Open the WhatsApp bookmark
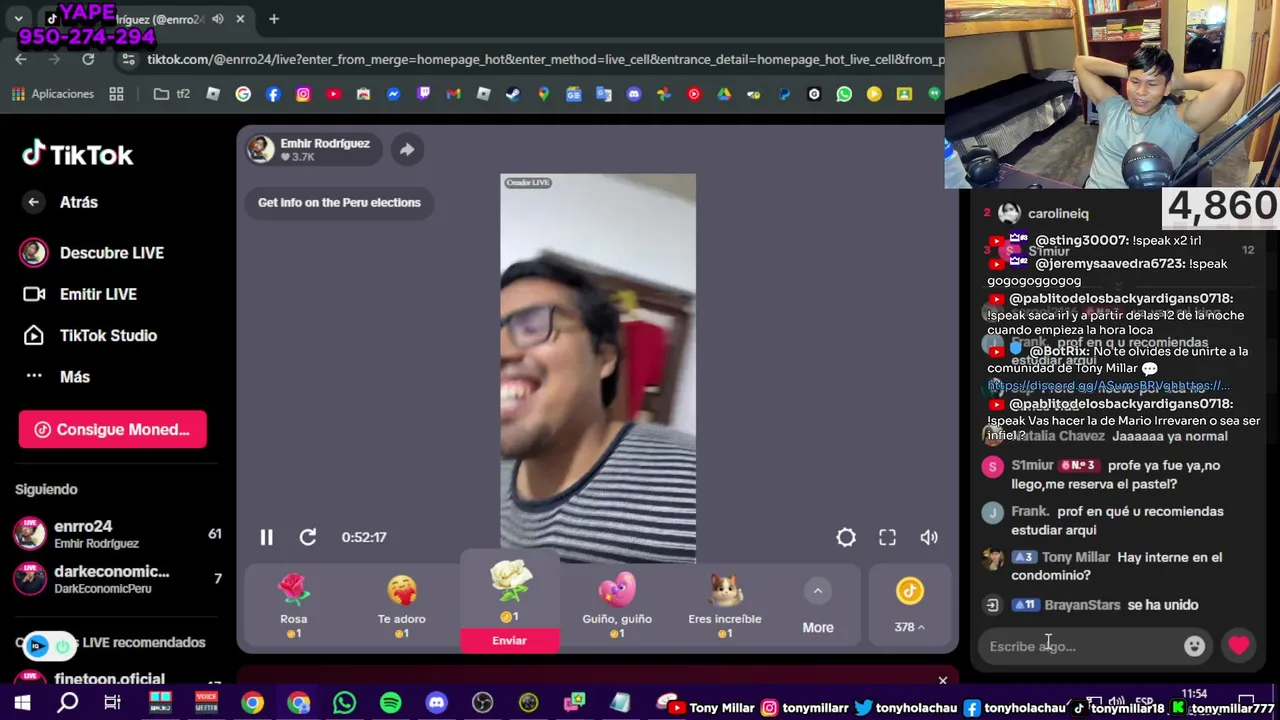 [844, 94]
